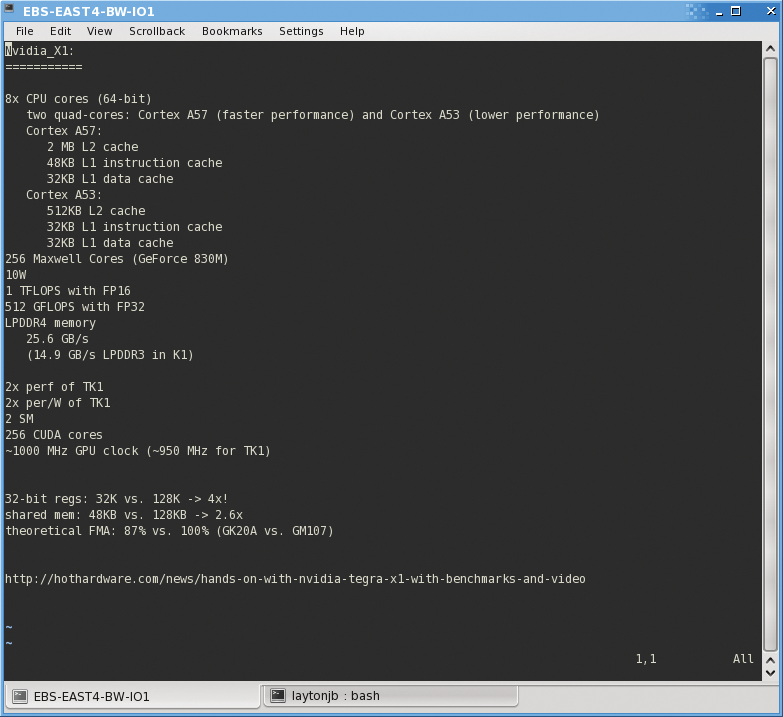
Task: Minimize the terminal window
Action: pos(720,11)
